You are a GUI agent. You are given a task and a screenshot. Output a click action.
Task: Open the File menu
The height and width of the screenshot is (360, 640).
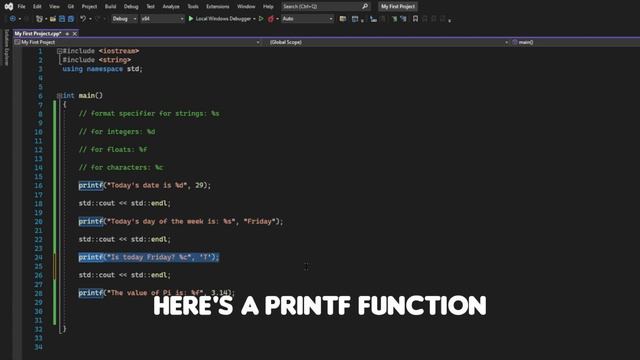pyautogui.click(x=21, y=7)
